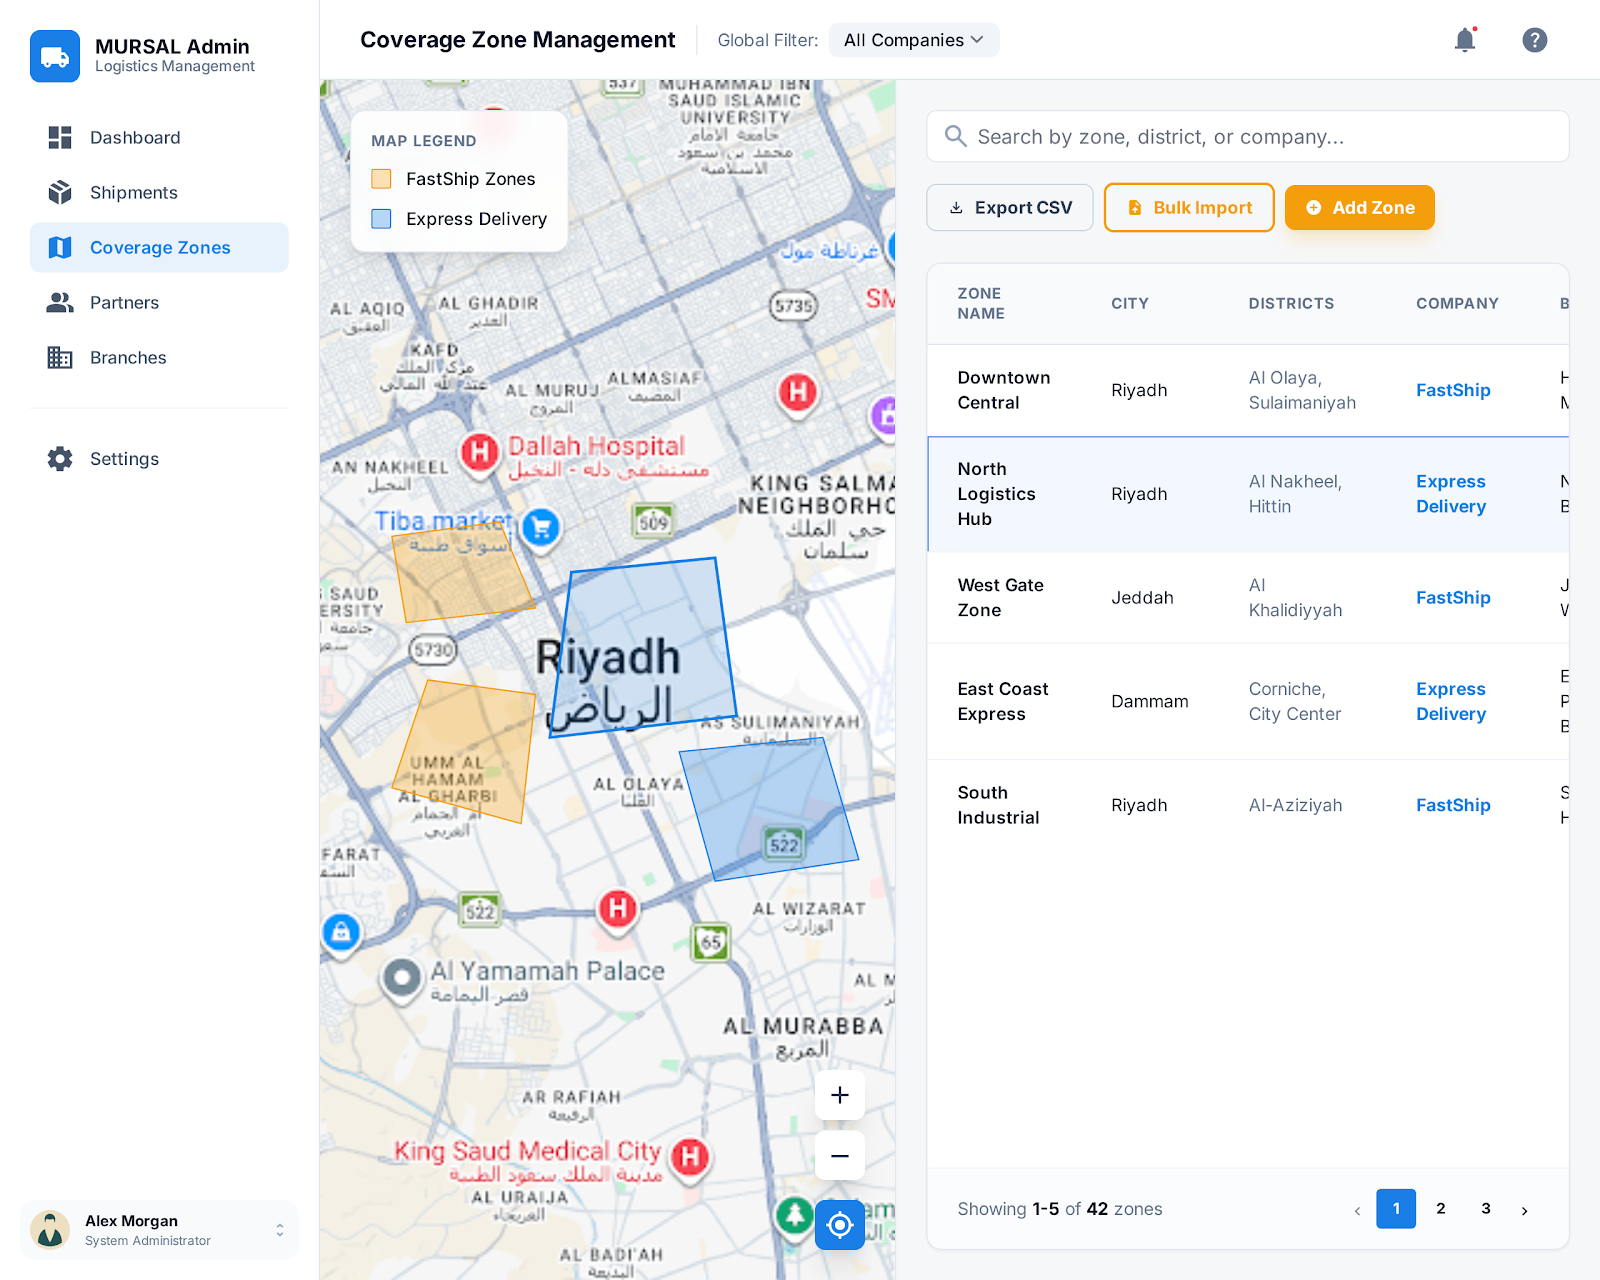Click the FastShip Zones legend color swatch
This screenshot has height=1280, width=1600.
381,179
